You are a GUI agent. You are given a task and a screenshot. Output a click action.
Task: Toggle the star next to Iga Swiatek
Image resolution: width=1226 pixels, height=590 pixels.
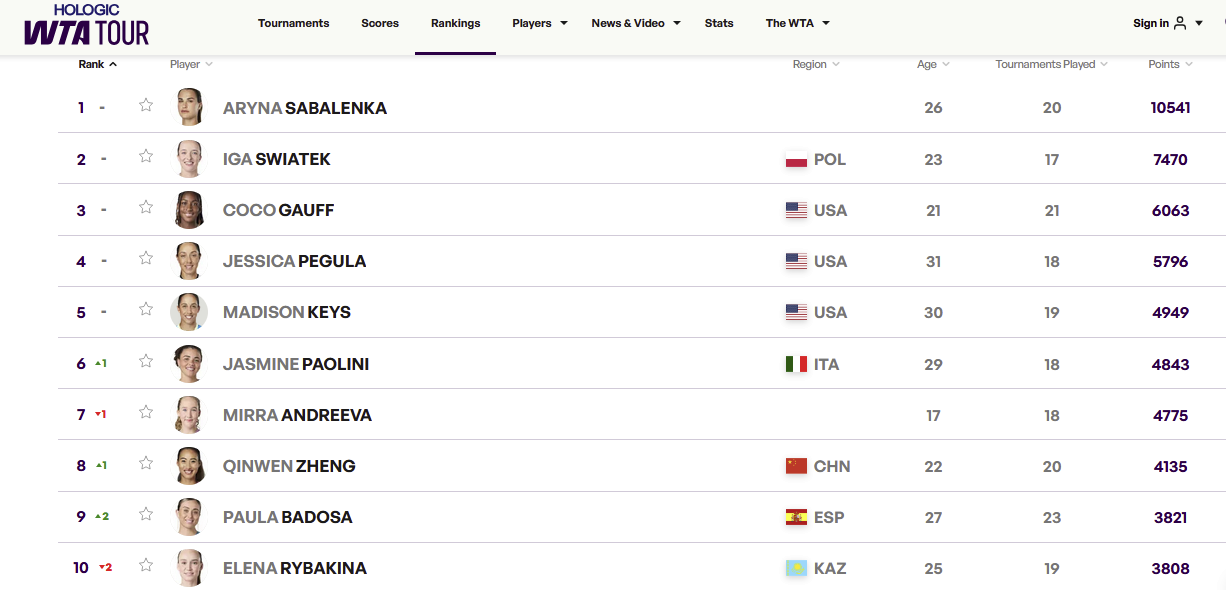pyautogui.click(x=146, y=156)
